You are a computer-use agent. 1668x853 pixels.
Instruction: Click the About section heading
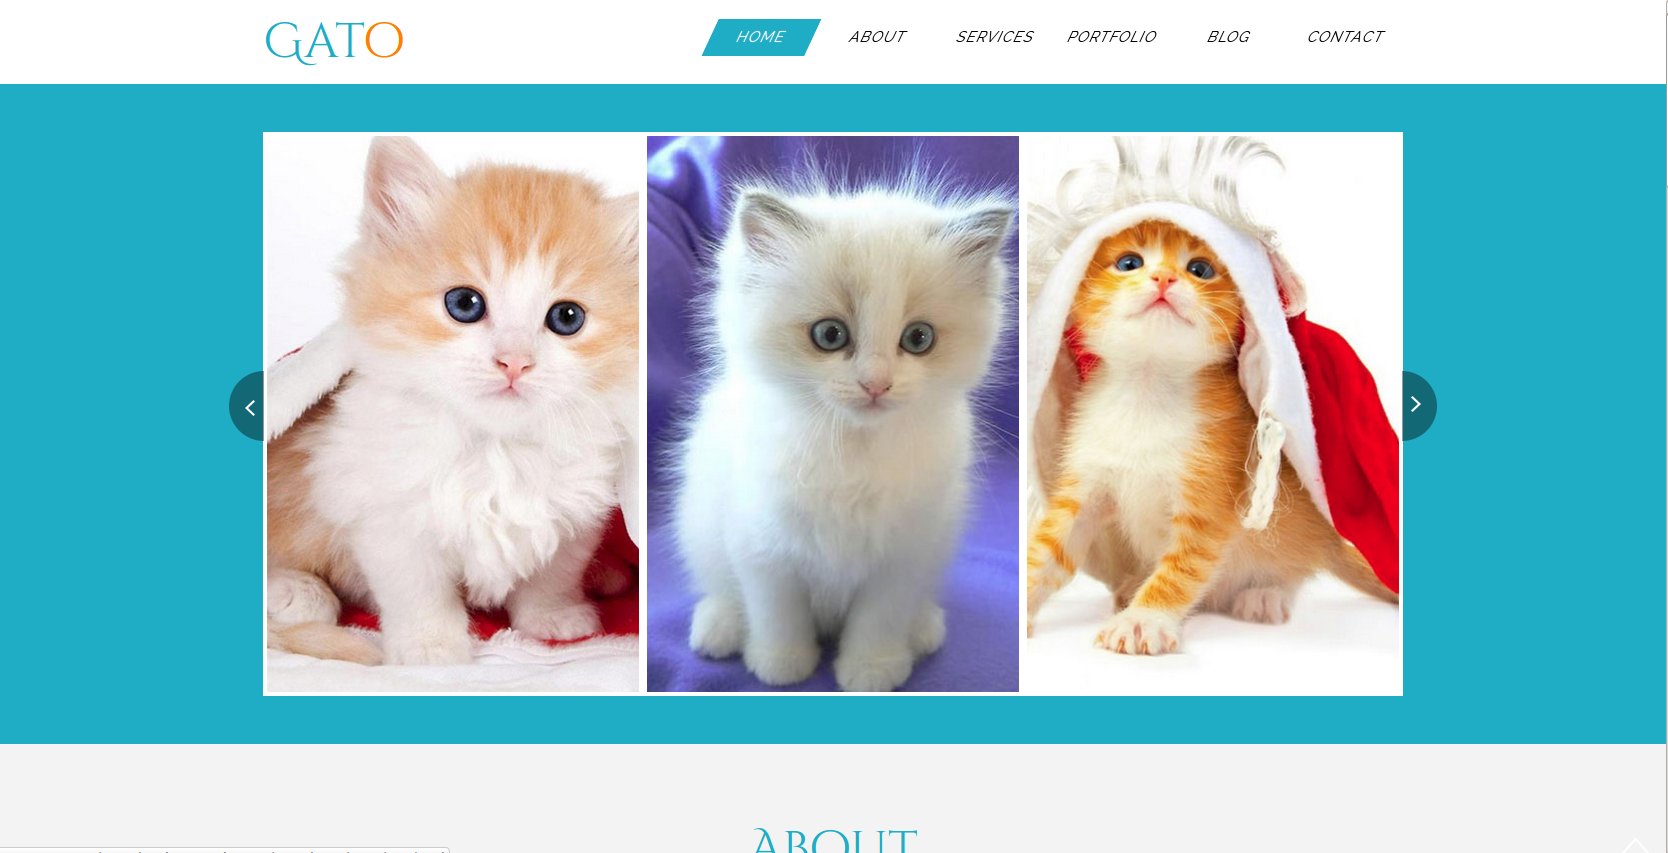pos(834,840)
